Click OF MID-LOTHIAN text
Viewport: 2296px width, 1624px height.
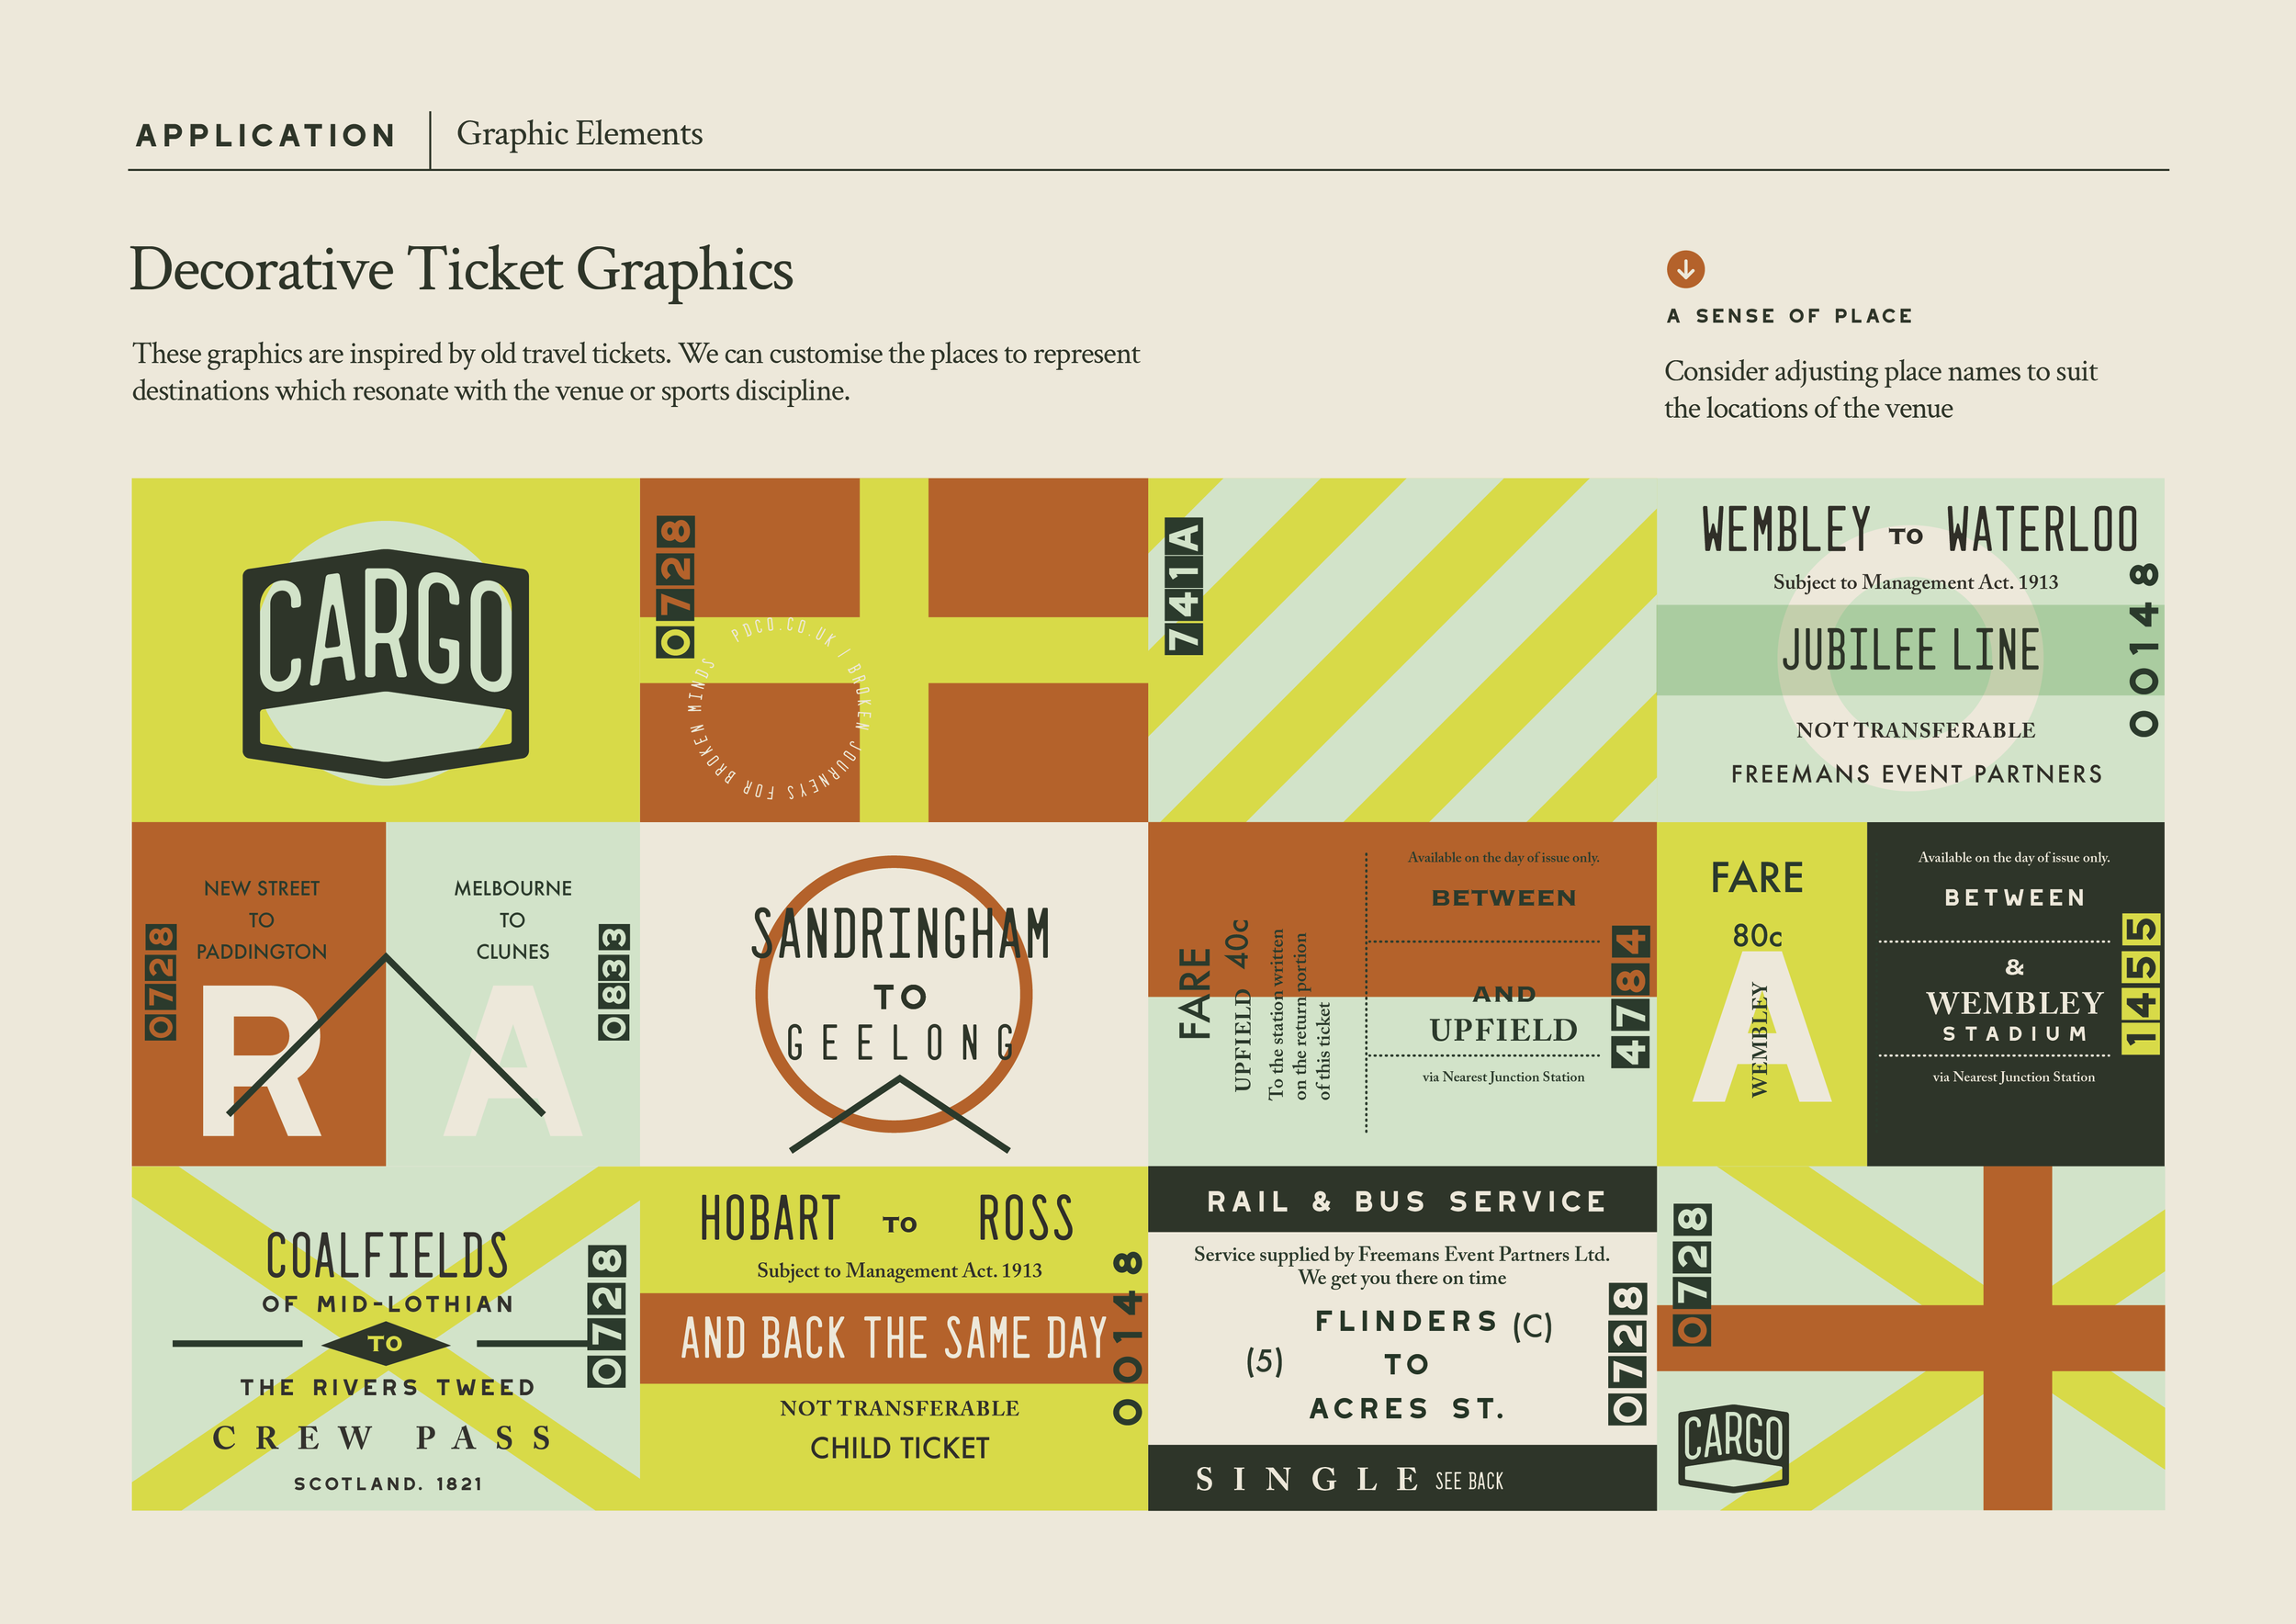[388, 1304]
